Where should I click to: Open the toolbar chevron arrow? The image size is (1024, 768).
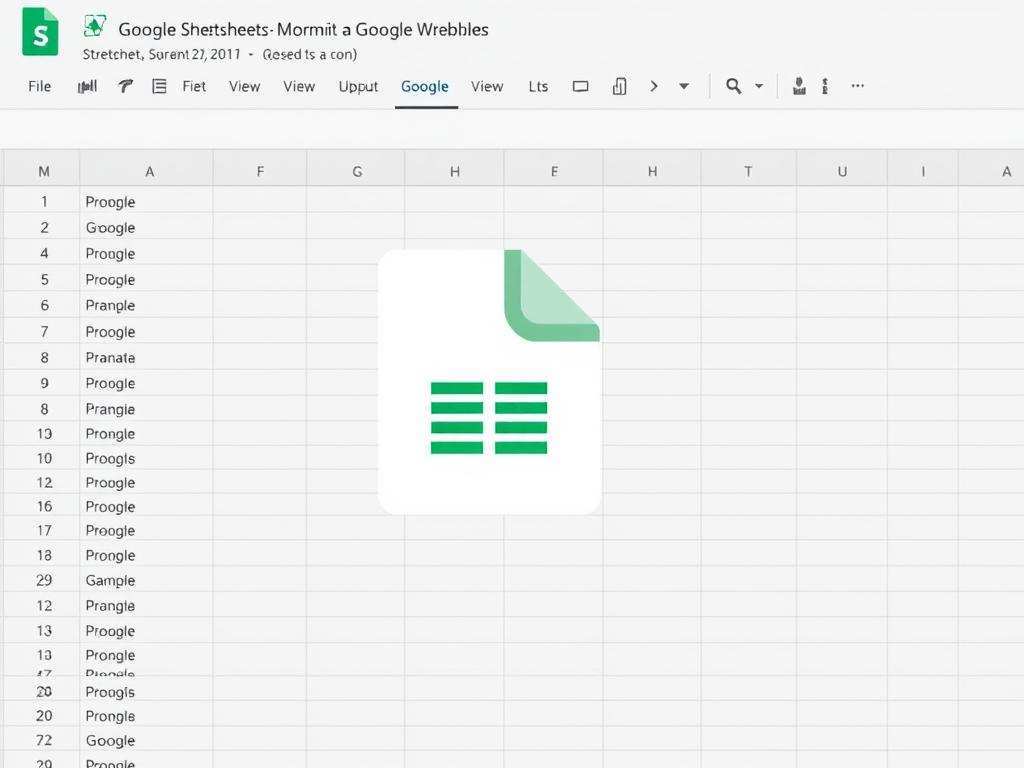coord(653,86)
